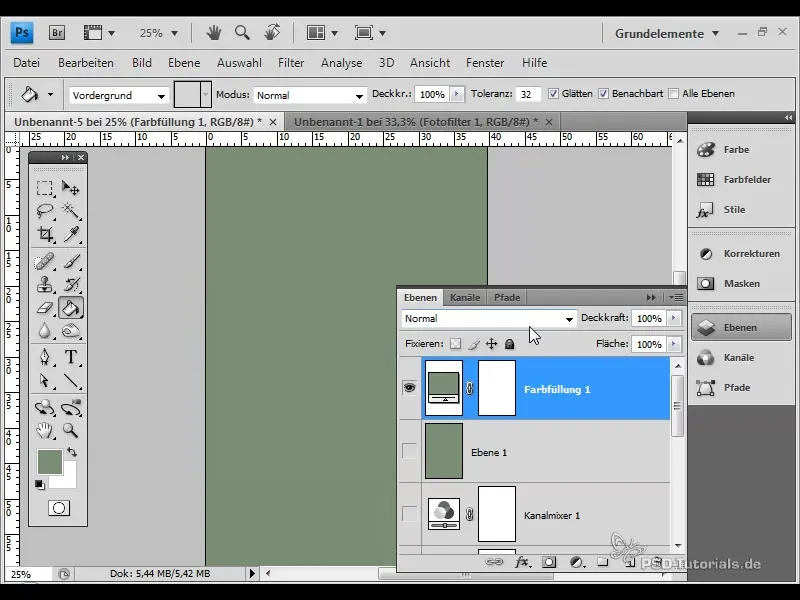Toggle lock all

click(509, 344)
